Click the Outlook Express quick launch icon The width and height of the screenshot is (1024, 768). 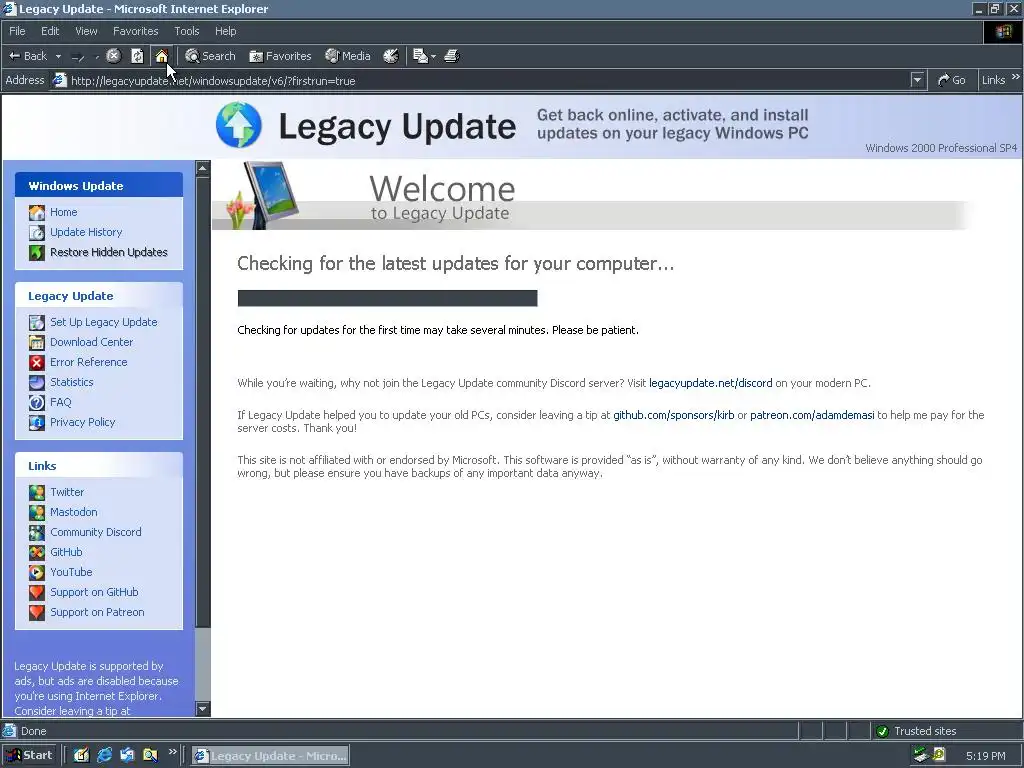127,755
